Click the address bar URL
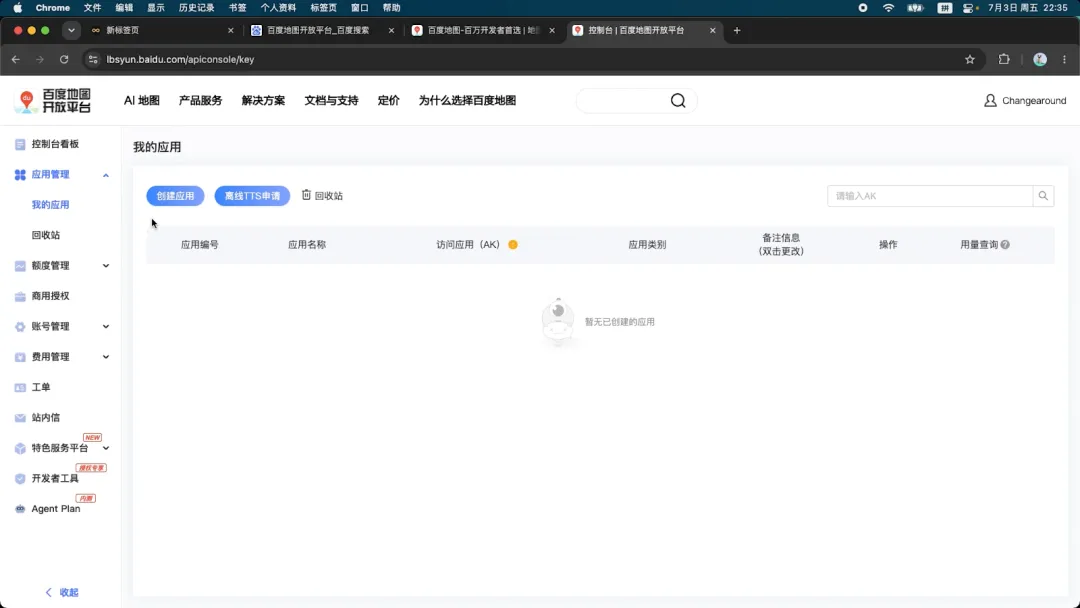Screen dimensions: 1080x608 pyautogui.click(x=180, y=59)
